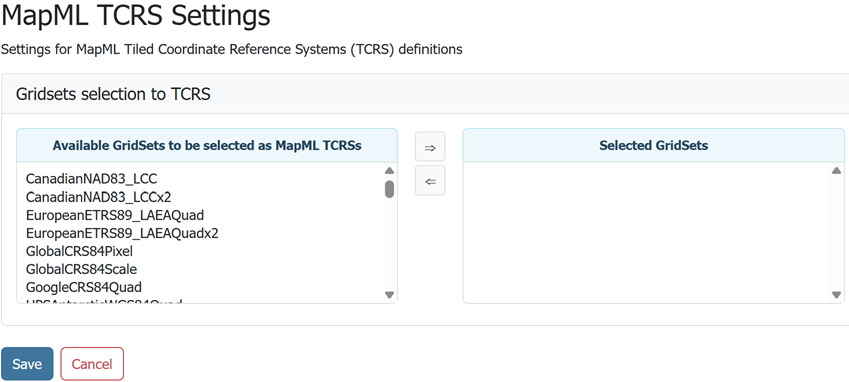Viewport: 849px width, 382px height.
Task: Click up arrow of available gridsets scrollbar
Action: (x=389, y=170)
